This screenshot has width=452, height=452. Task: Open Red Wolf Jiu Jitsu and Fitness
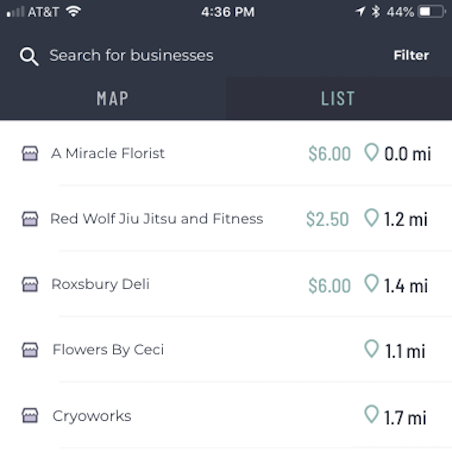(x=226, y=219)
